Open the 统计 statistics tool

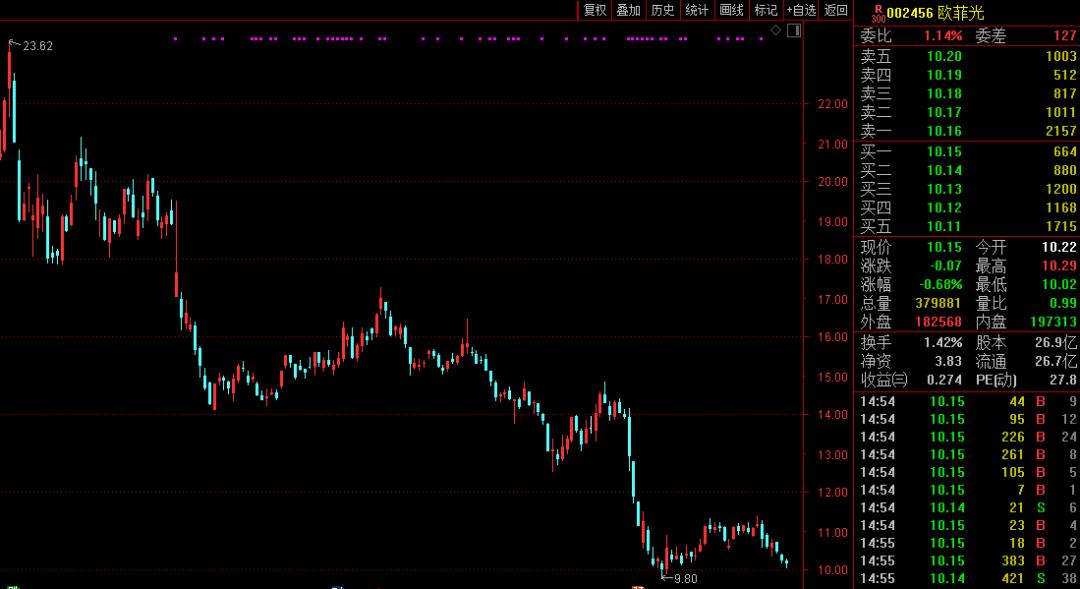(x=697, y=10)
